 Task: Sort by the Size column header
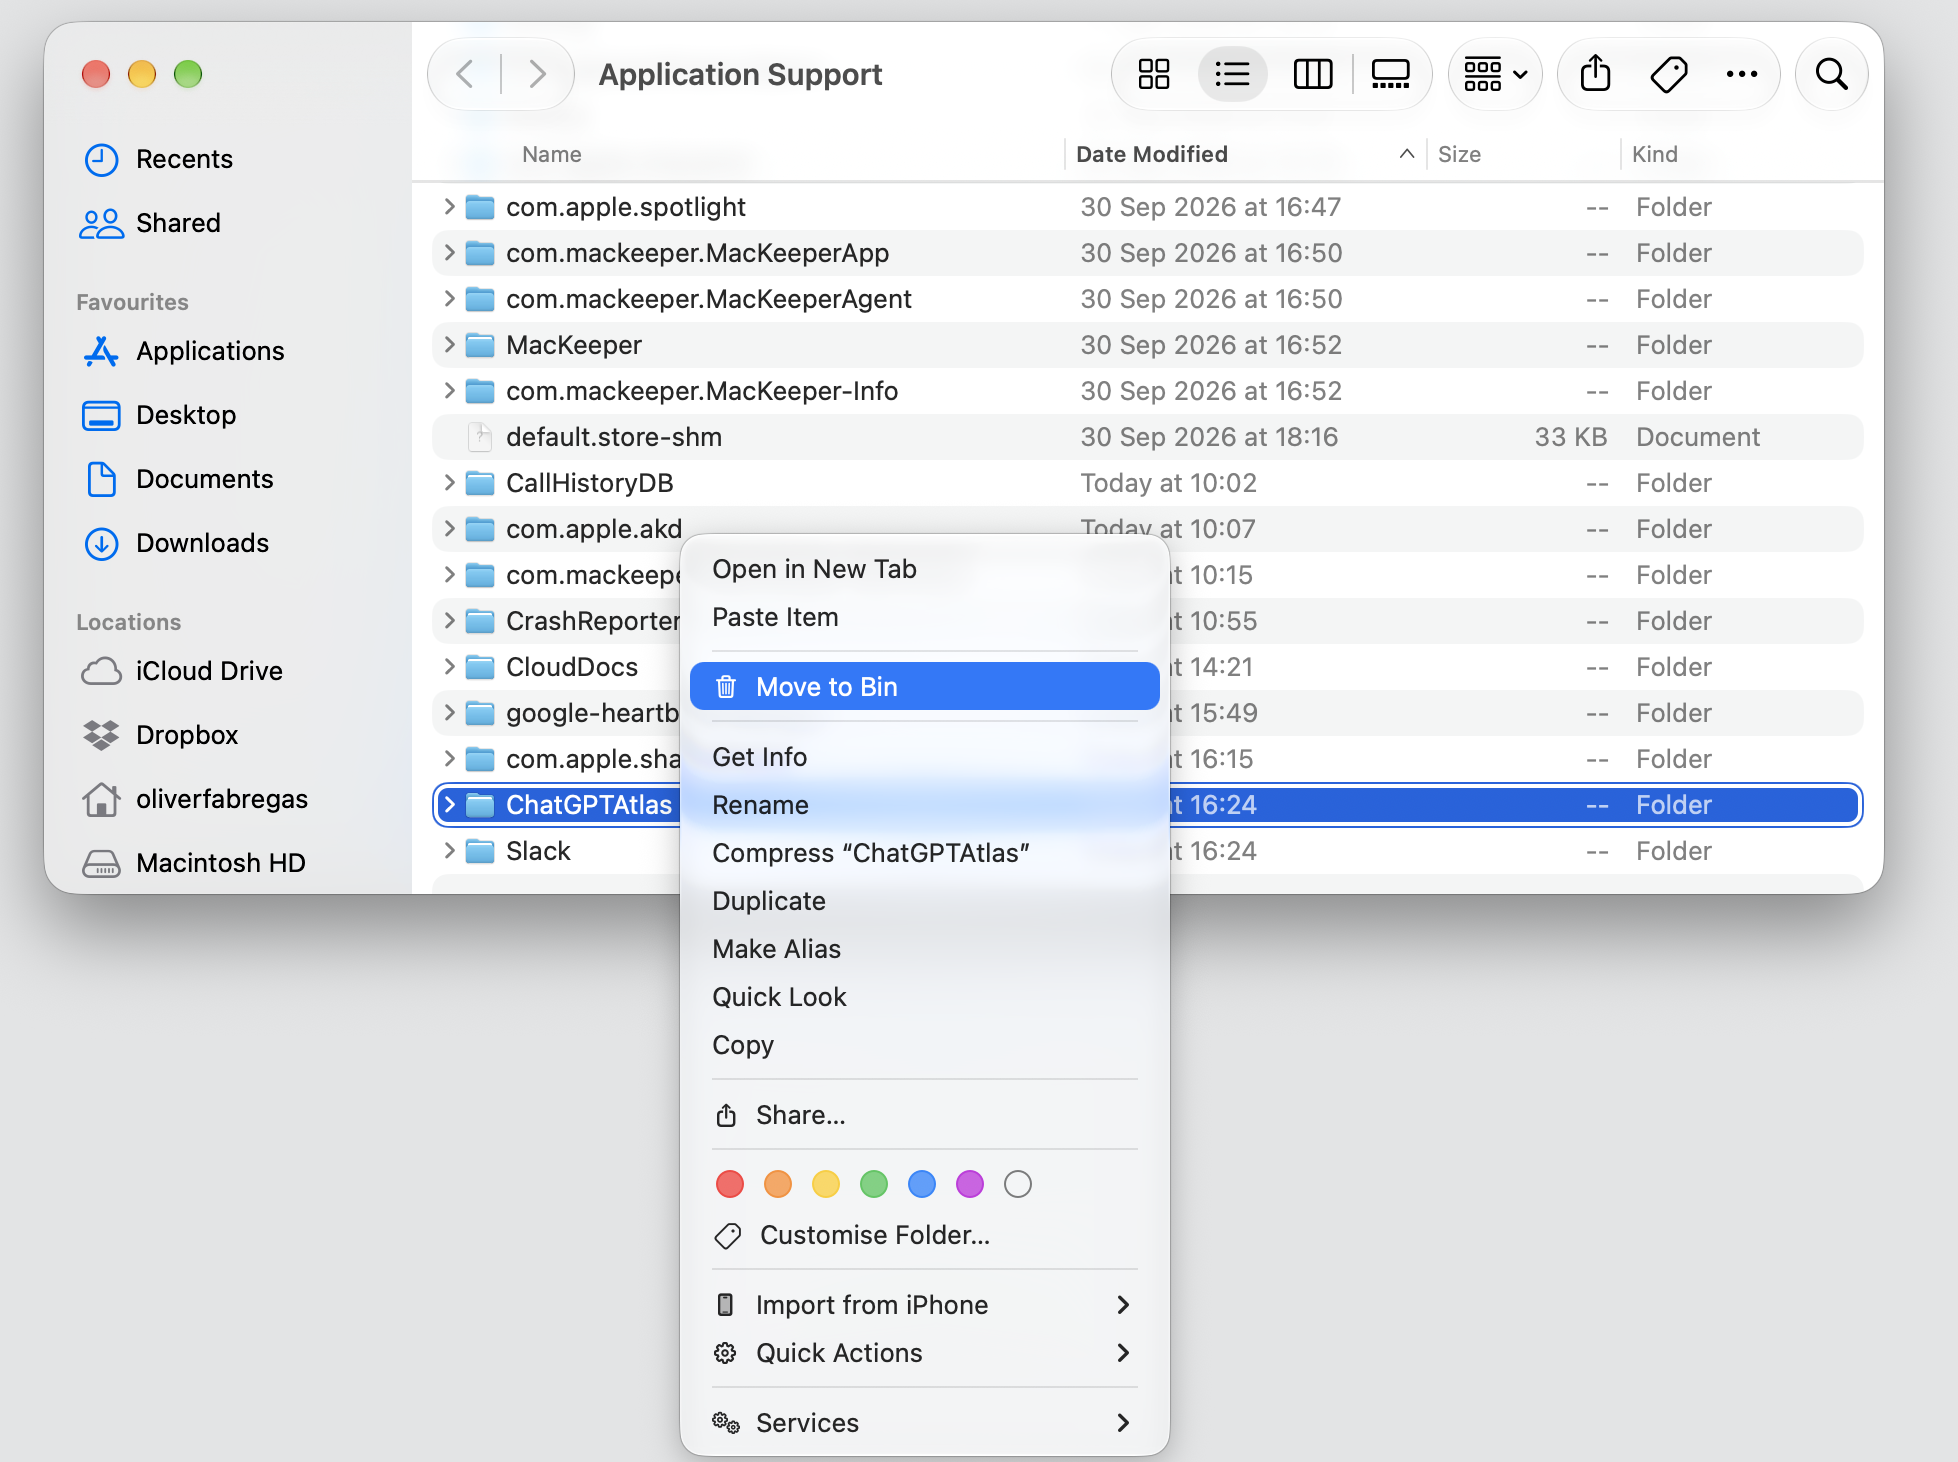tap(1459, 154)
